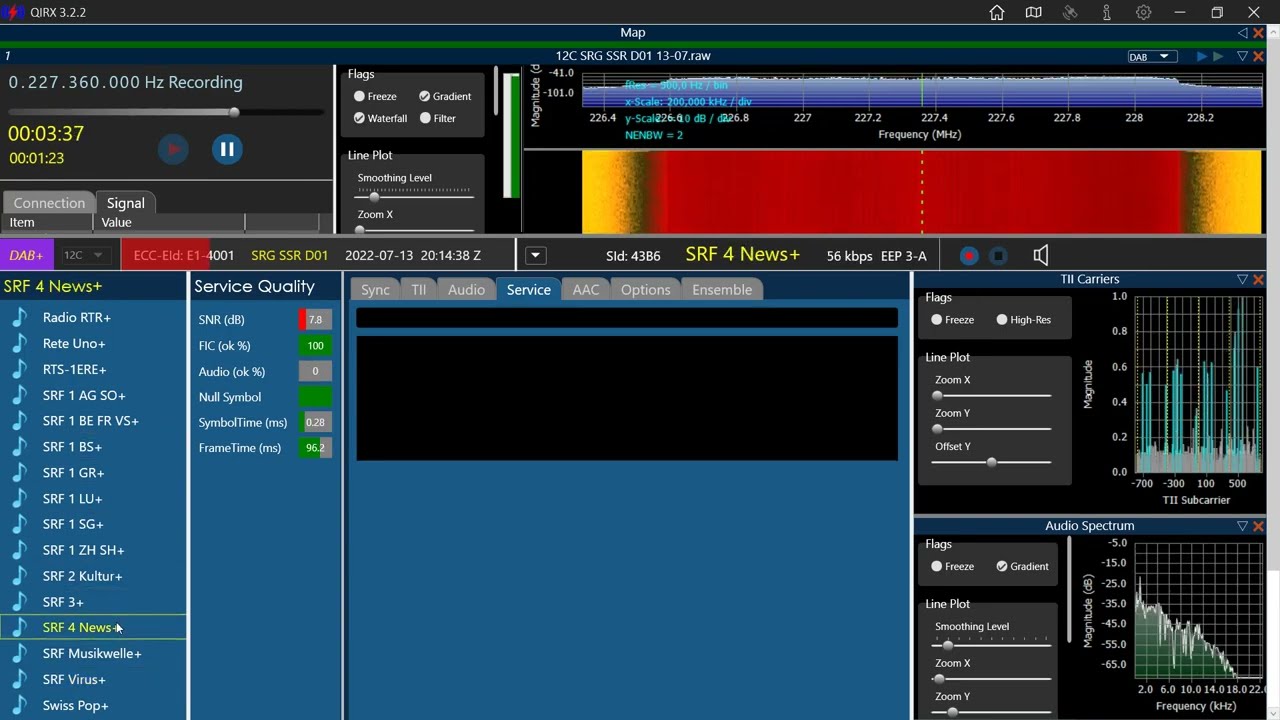This screenshot has width=1280, height=720.
Task: Close the Map panel
Action: (x=1258, y=33)
